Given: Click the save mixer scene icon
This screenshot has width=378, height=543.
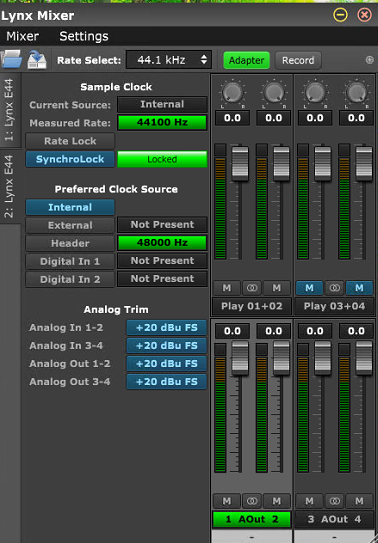Looking at the screenshot, I should pos(37,60).
